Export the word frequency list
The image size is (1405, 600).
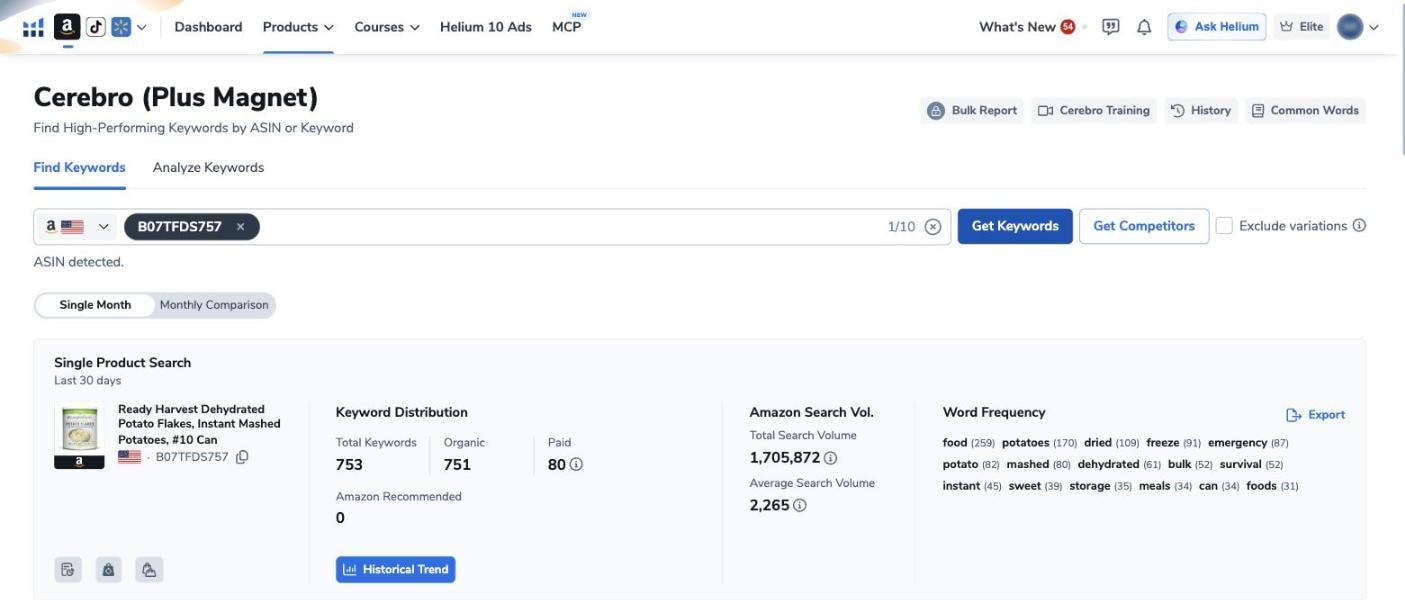[1315, 415]
